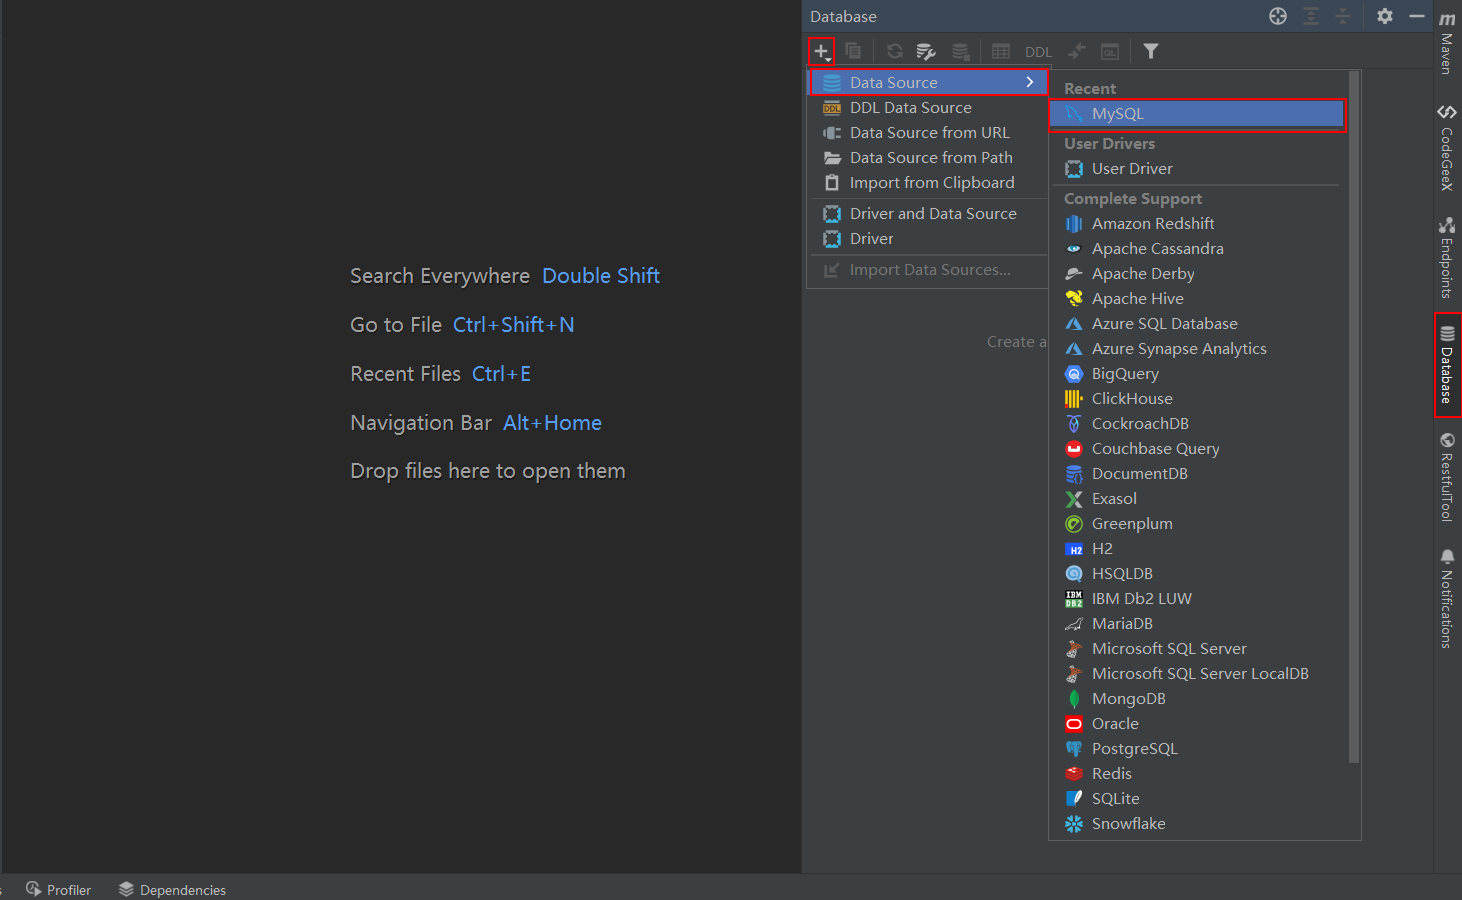Open the Endpoints side tab
Screen dimensions: 1462x900
[x=1447, y=257]
